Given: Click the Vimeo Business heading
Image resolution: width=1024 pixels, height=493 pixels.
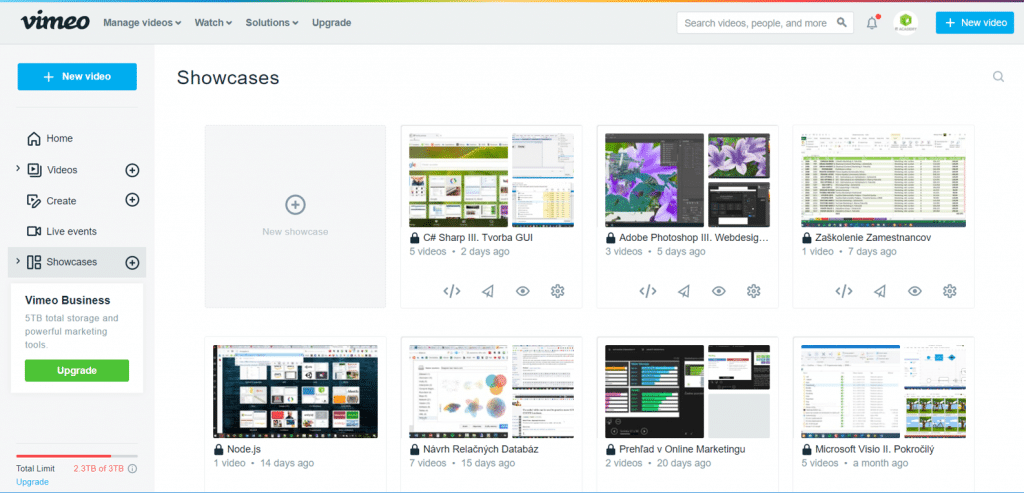Looking at the screenshot, I should tap(68, 300).
